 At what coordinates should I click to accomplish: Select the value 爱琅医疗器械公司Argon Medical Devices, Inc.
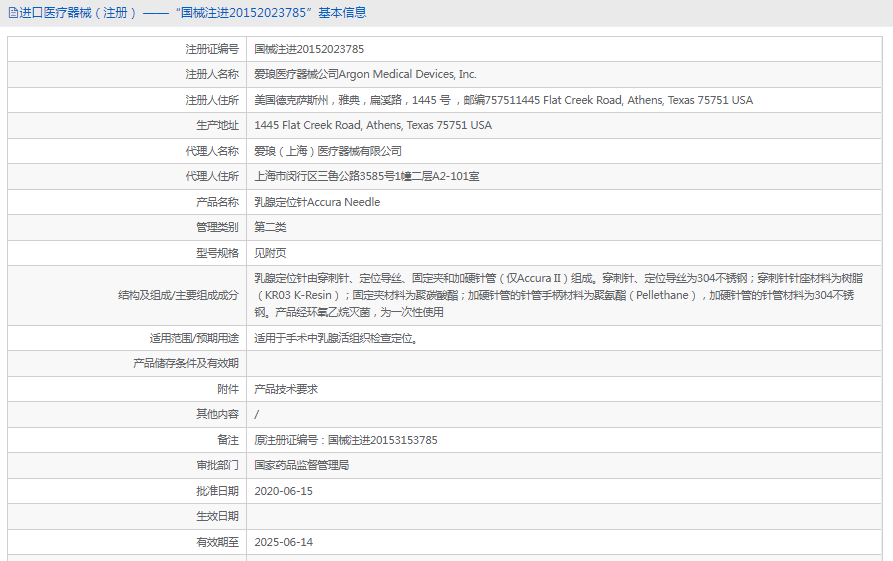tap(366, 74)
